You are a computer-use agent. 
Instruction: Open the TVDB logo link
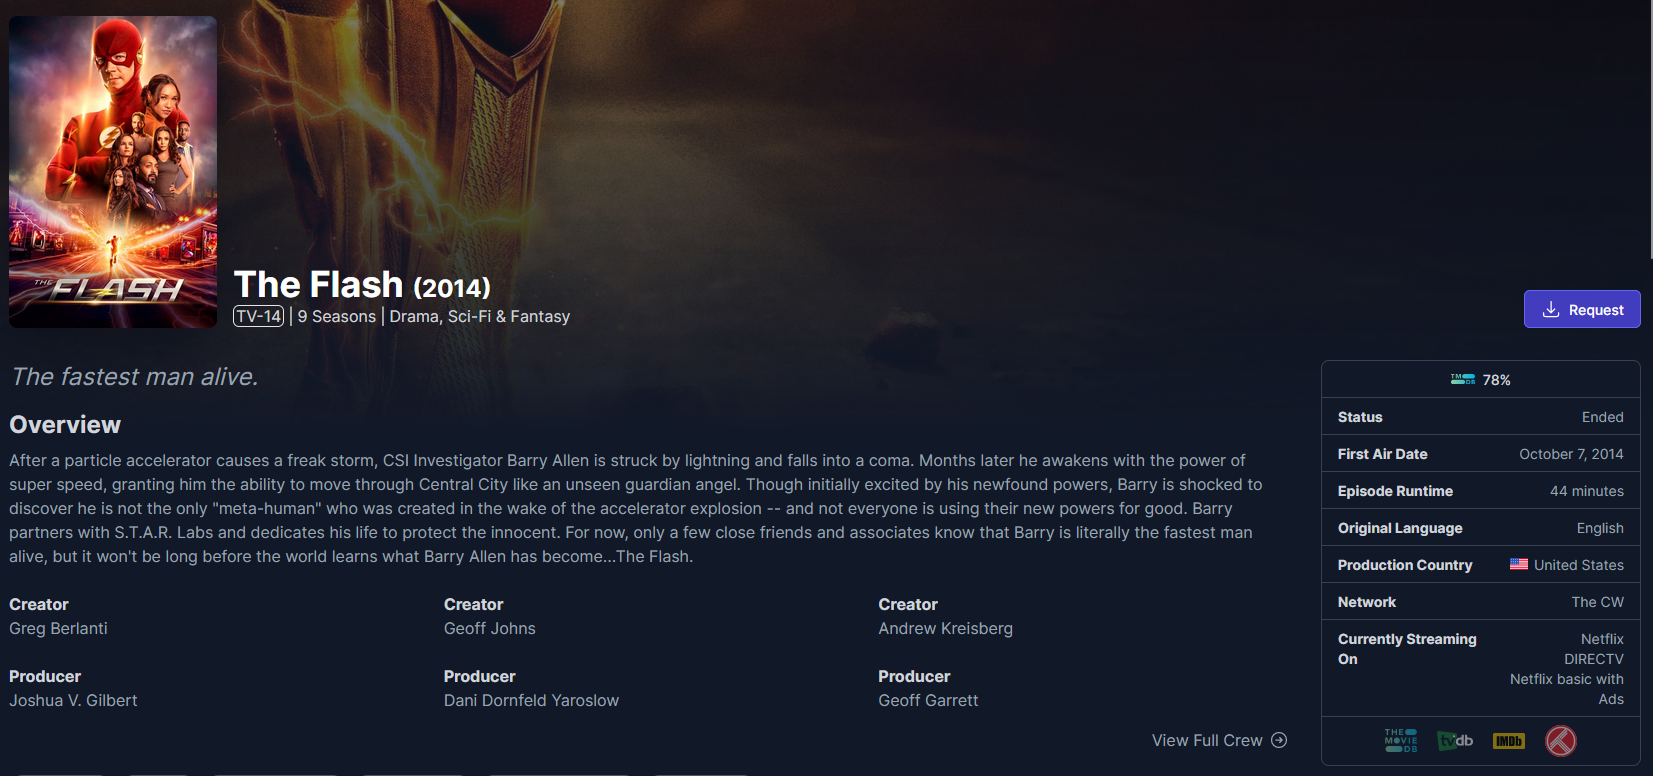tap(1455, 741)
